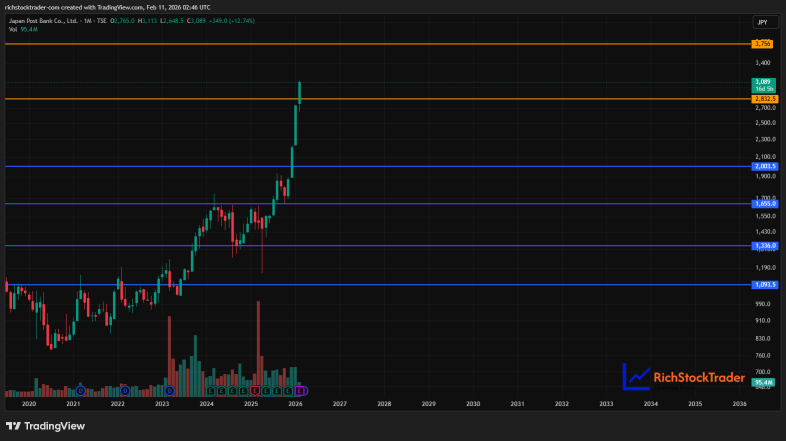Screen dimensions: 786x441
Task: Click the 1,190.0 price axis value
Action: tap(765, 268)
